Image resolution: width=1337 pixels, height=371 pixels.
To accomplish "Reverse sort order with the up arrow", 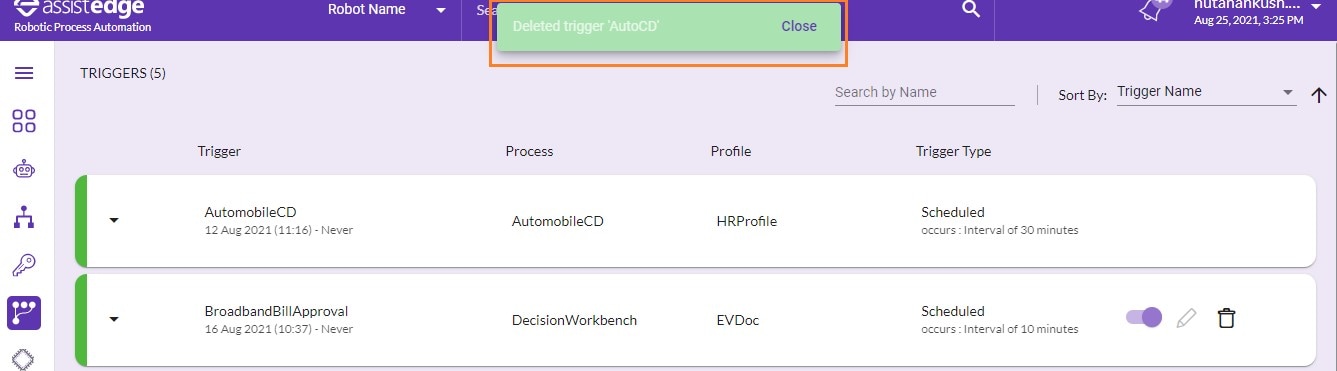I will pyautogui.click(x=1318, y=95).
